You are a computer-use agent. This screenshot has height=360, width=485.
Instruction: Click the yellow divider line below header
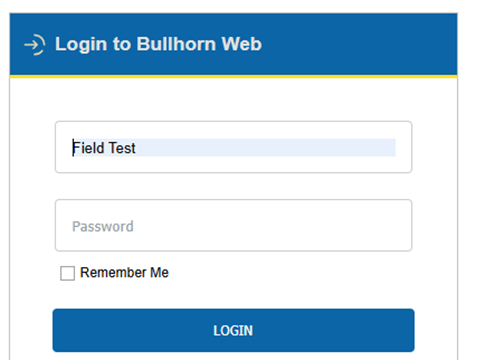click(x=233, y=77)
